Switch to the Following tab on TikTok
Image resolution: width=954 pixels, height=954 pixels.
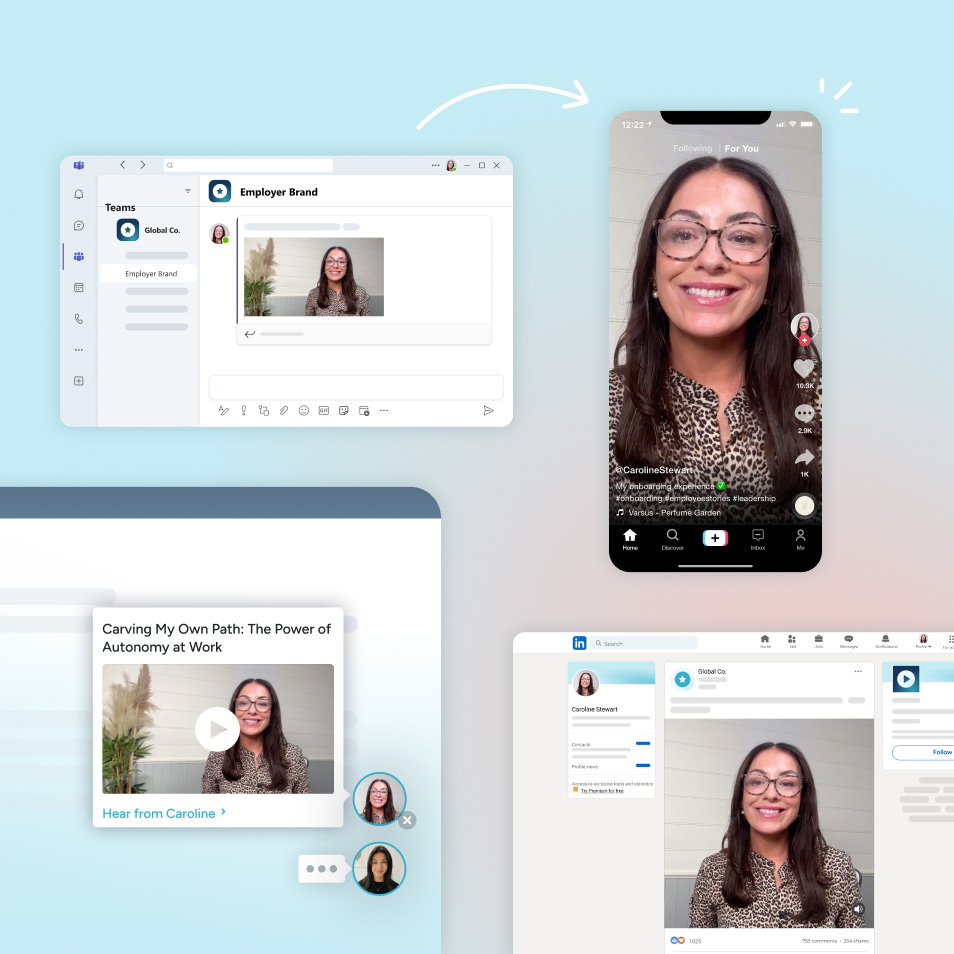693,148
